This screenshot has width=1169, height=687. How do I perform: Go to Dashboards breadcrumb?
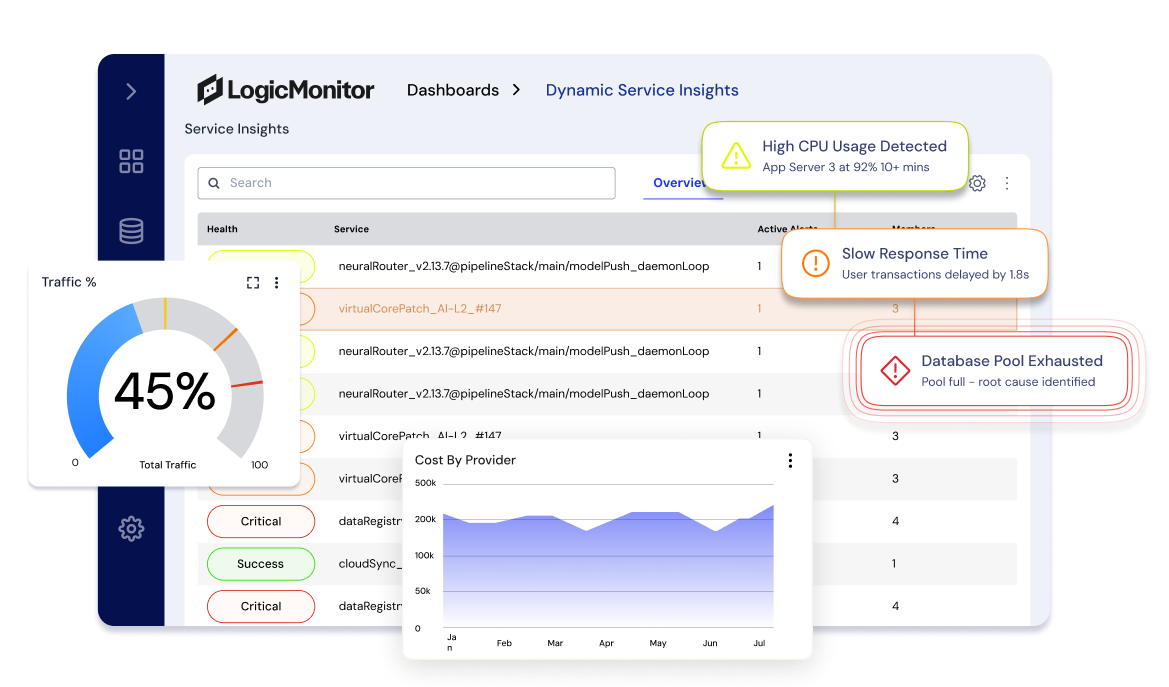point(452,90)
